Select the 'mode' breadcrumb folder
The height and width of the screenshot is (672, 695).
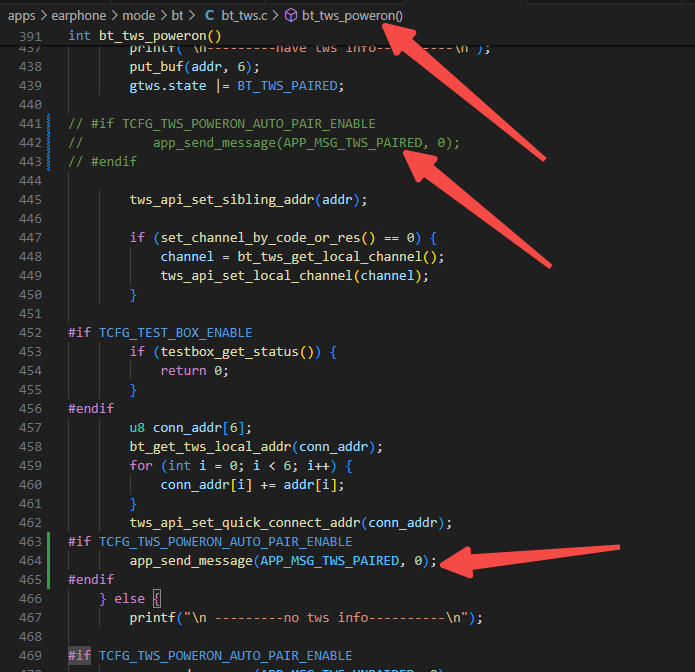click(138, 16)
